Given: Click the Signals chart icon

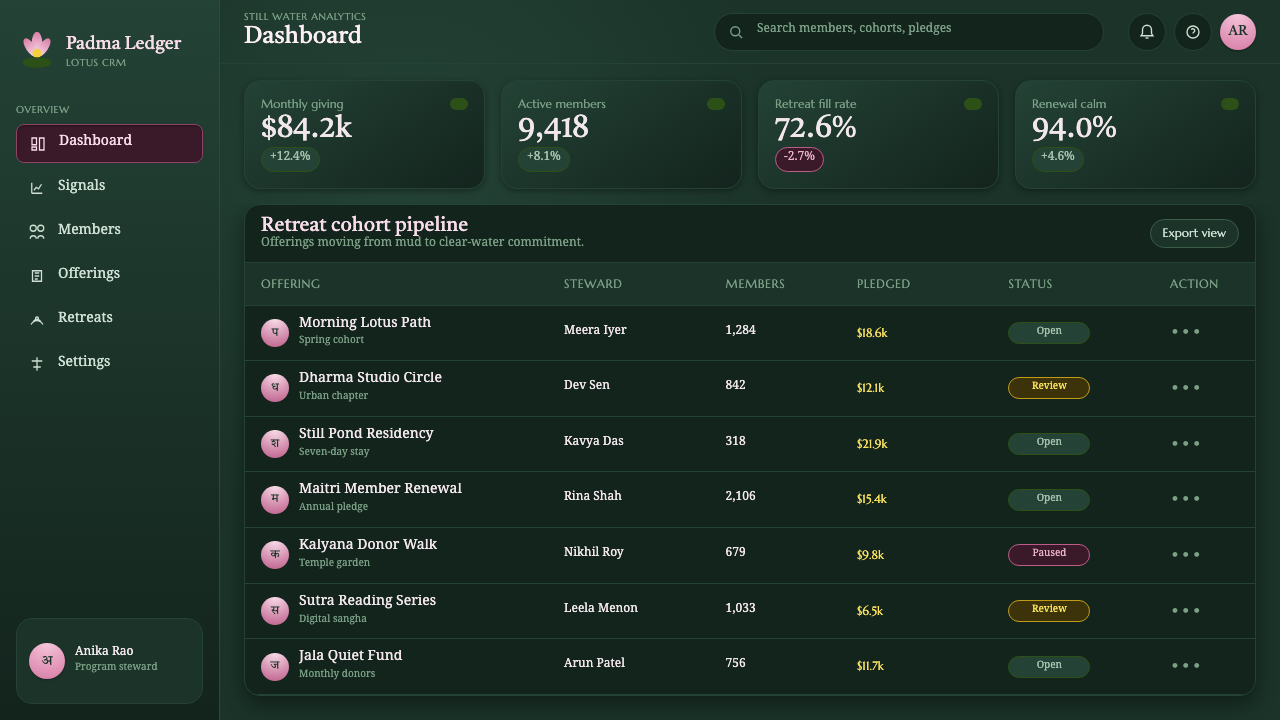Looking at the screenshot, I should click(37, 188).
